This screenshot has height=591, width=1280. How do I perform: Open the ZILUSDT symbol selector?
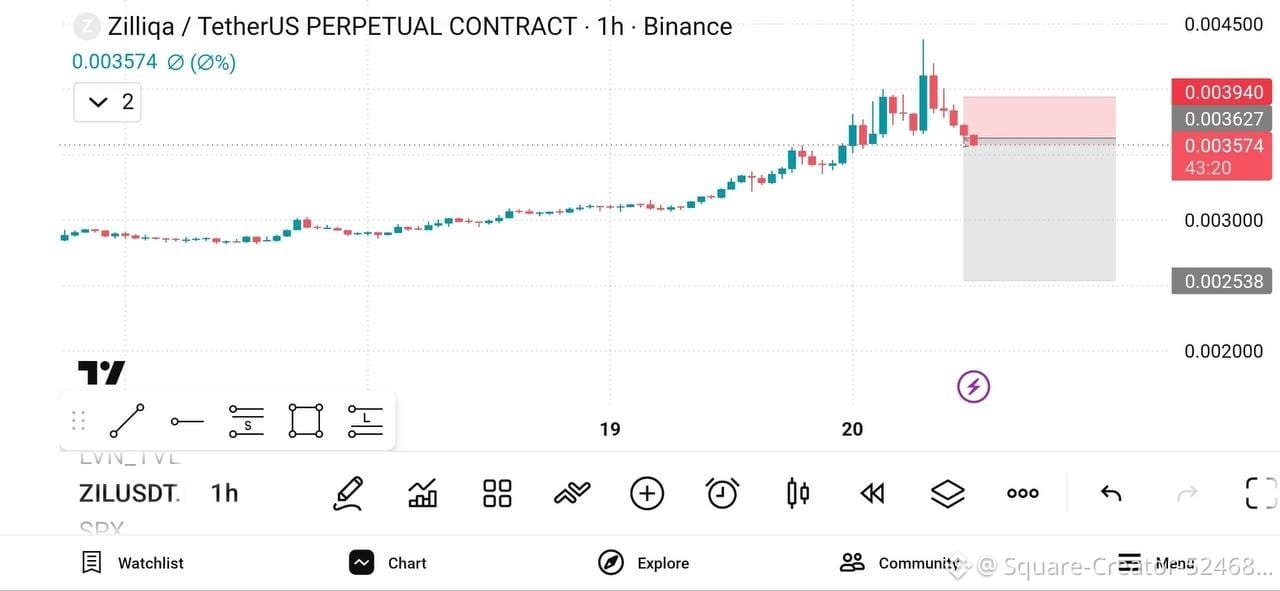coord(129,493)
